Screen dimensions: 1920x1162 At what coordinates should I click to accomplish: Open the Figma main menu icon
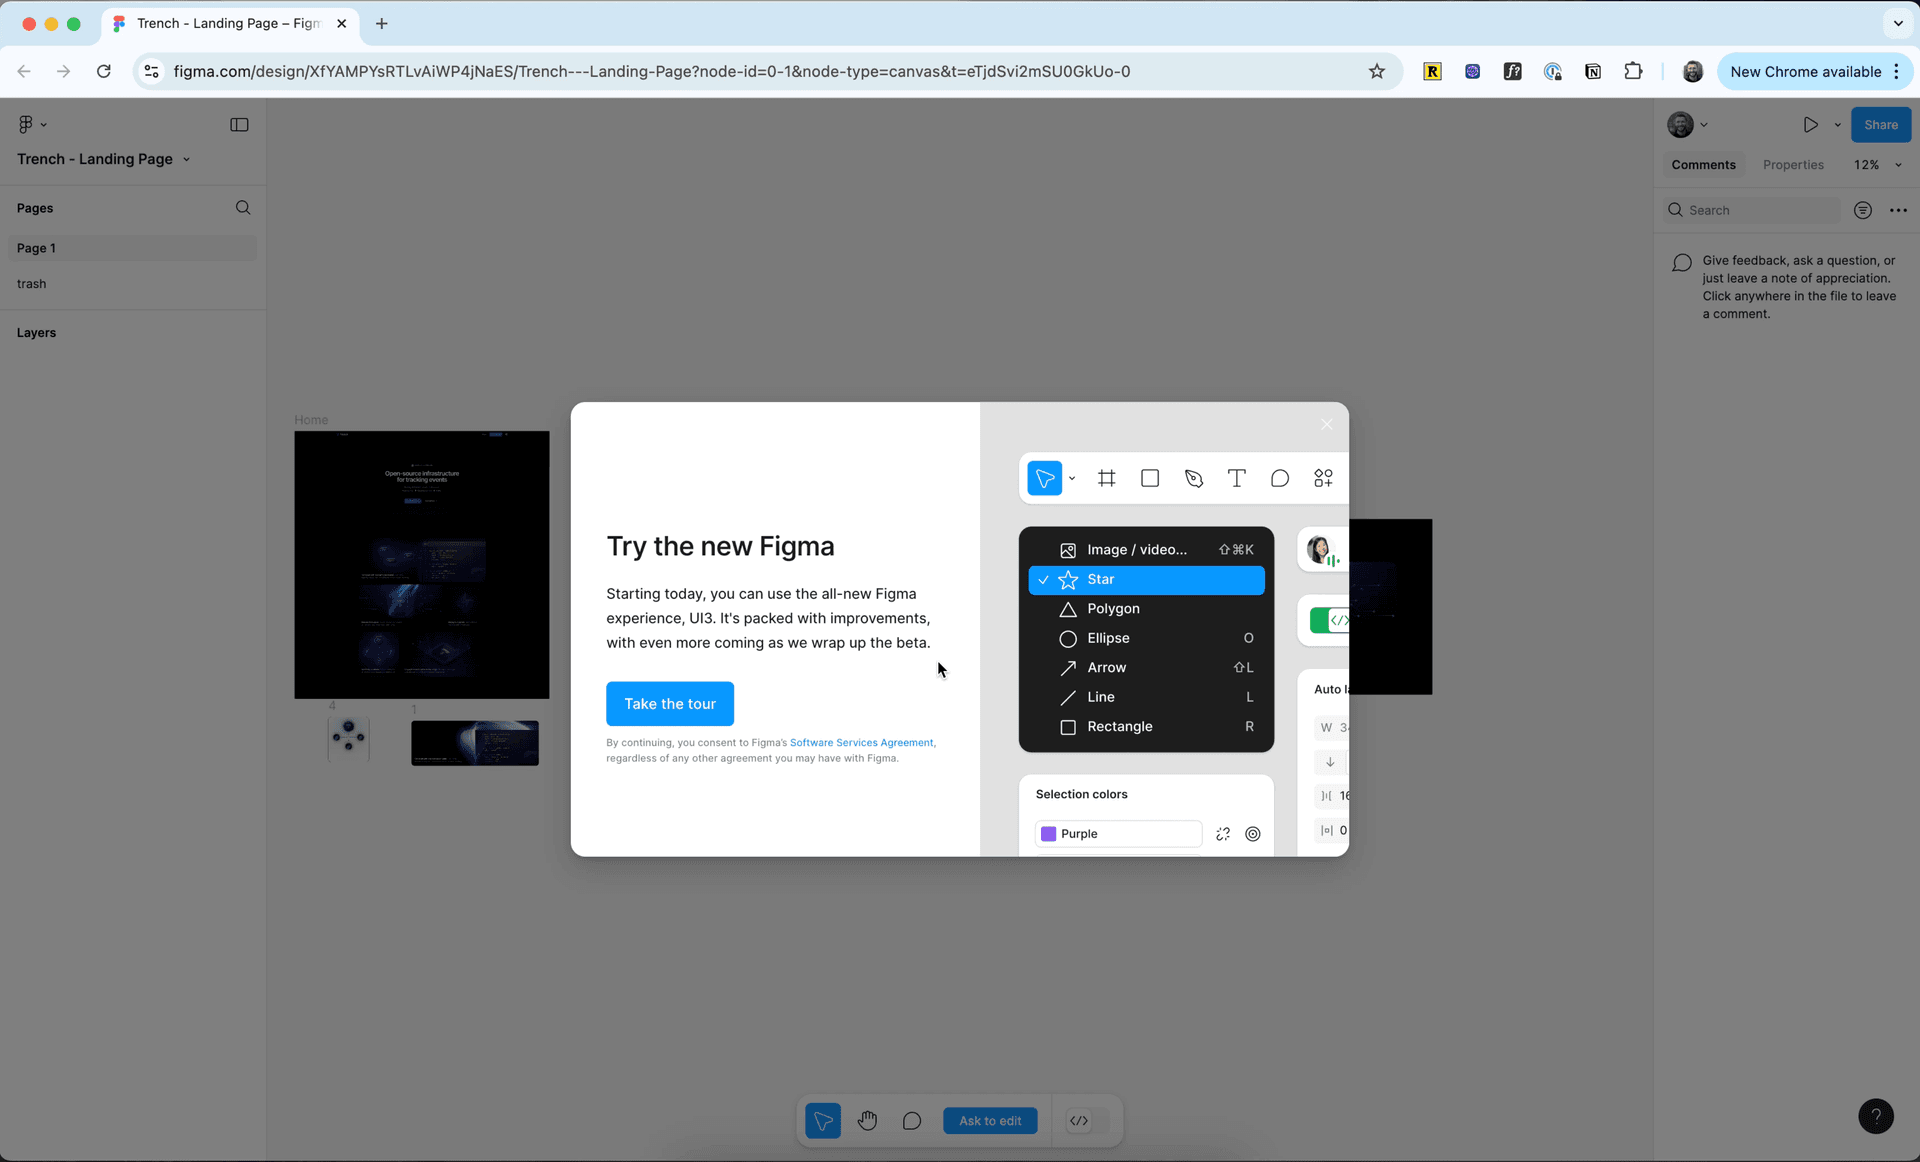coord(32,124)
